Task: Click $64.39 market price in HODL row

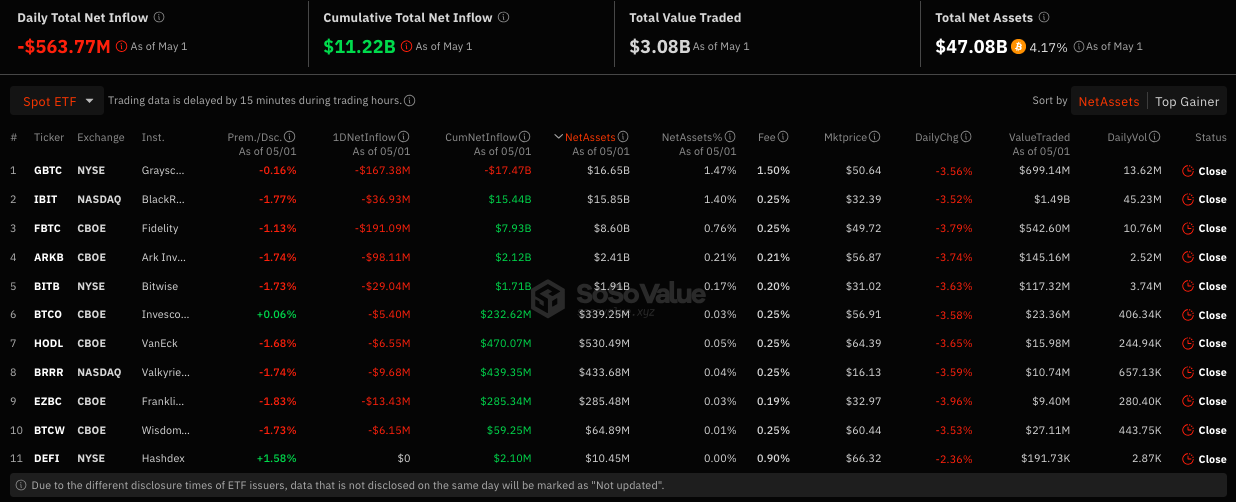Action: click(862, 343)
